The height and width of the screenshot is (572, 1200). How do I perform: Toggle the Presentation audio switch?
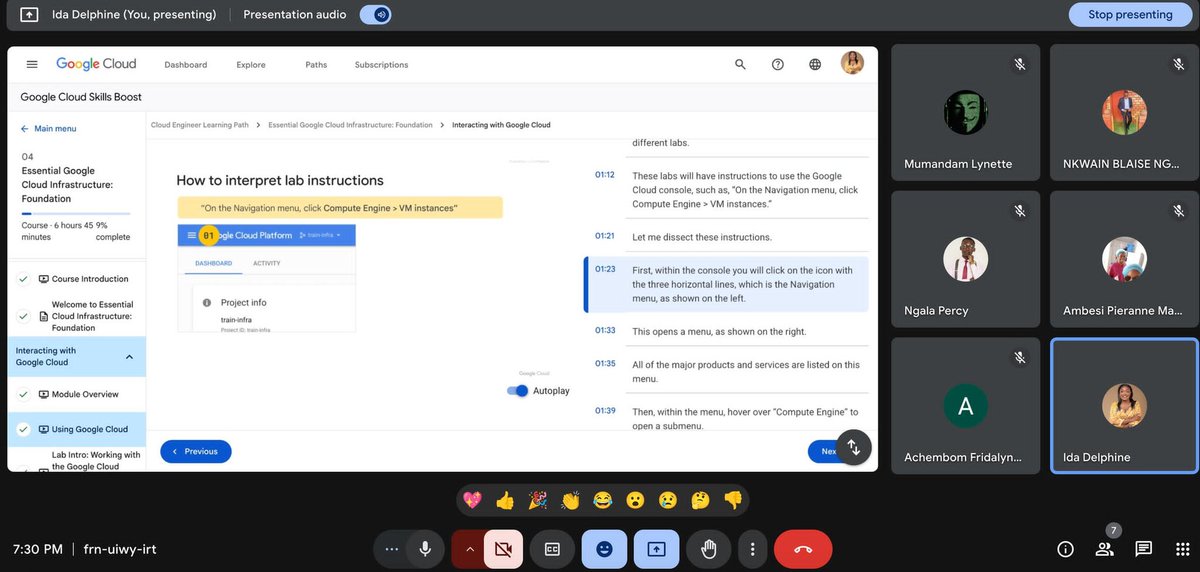tap(375, 15)
